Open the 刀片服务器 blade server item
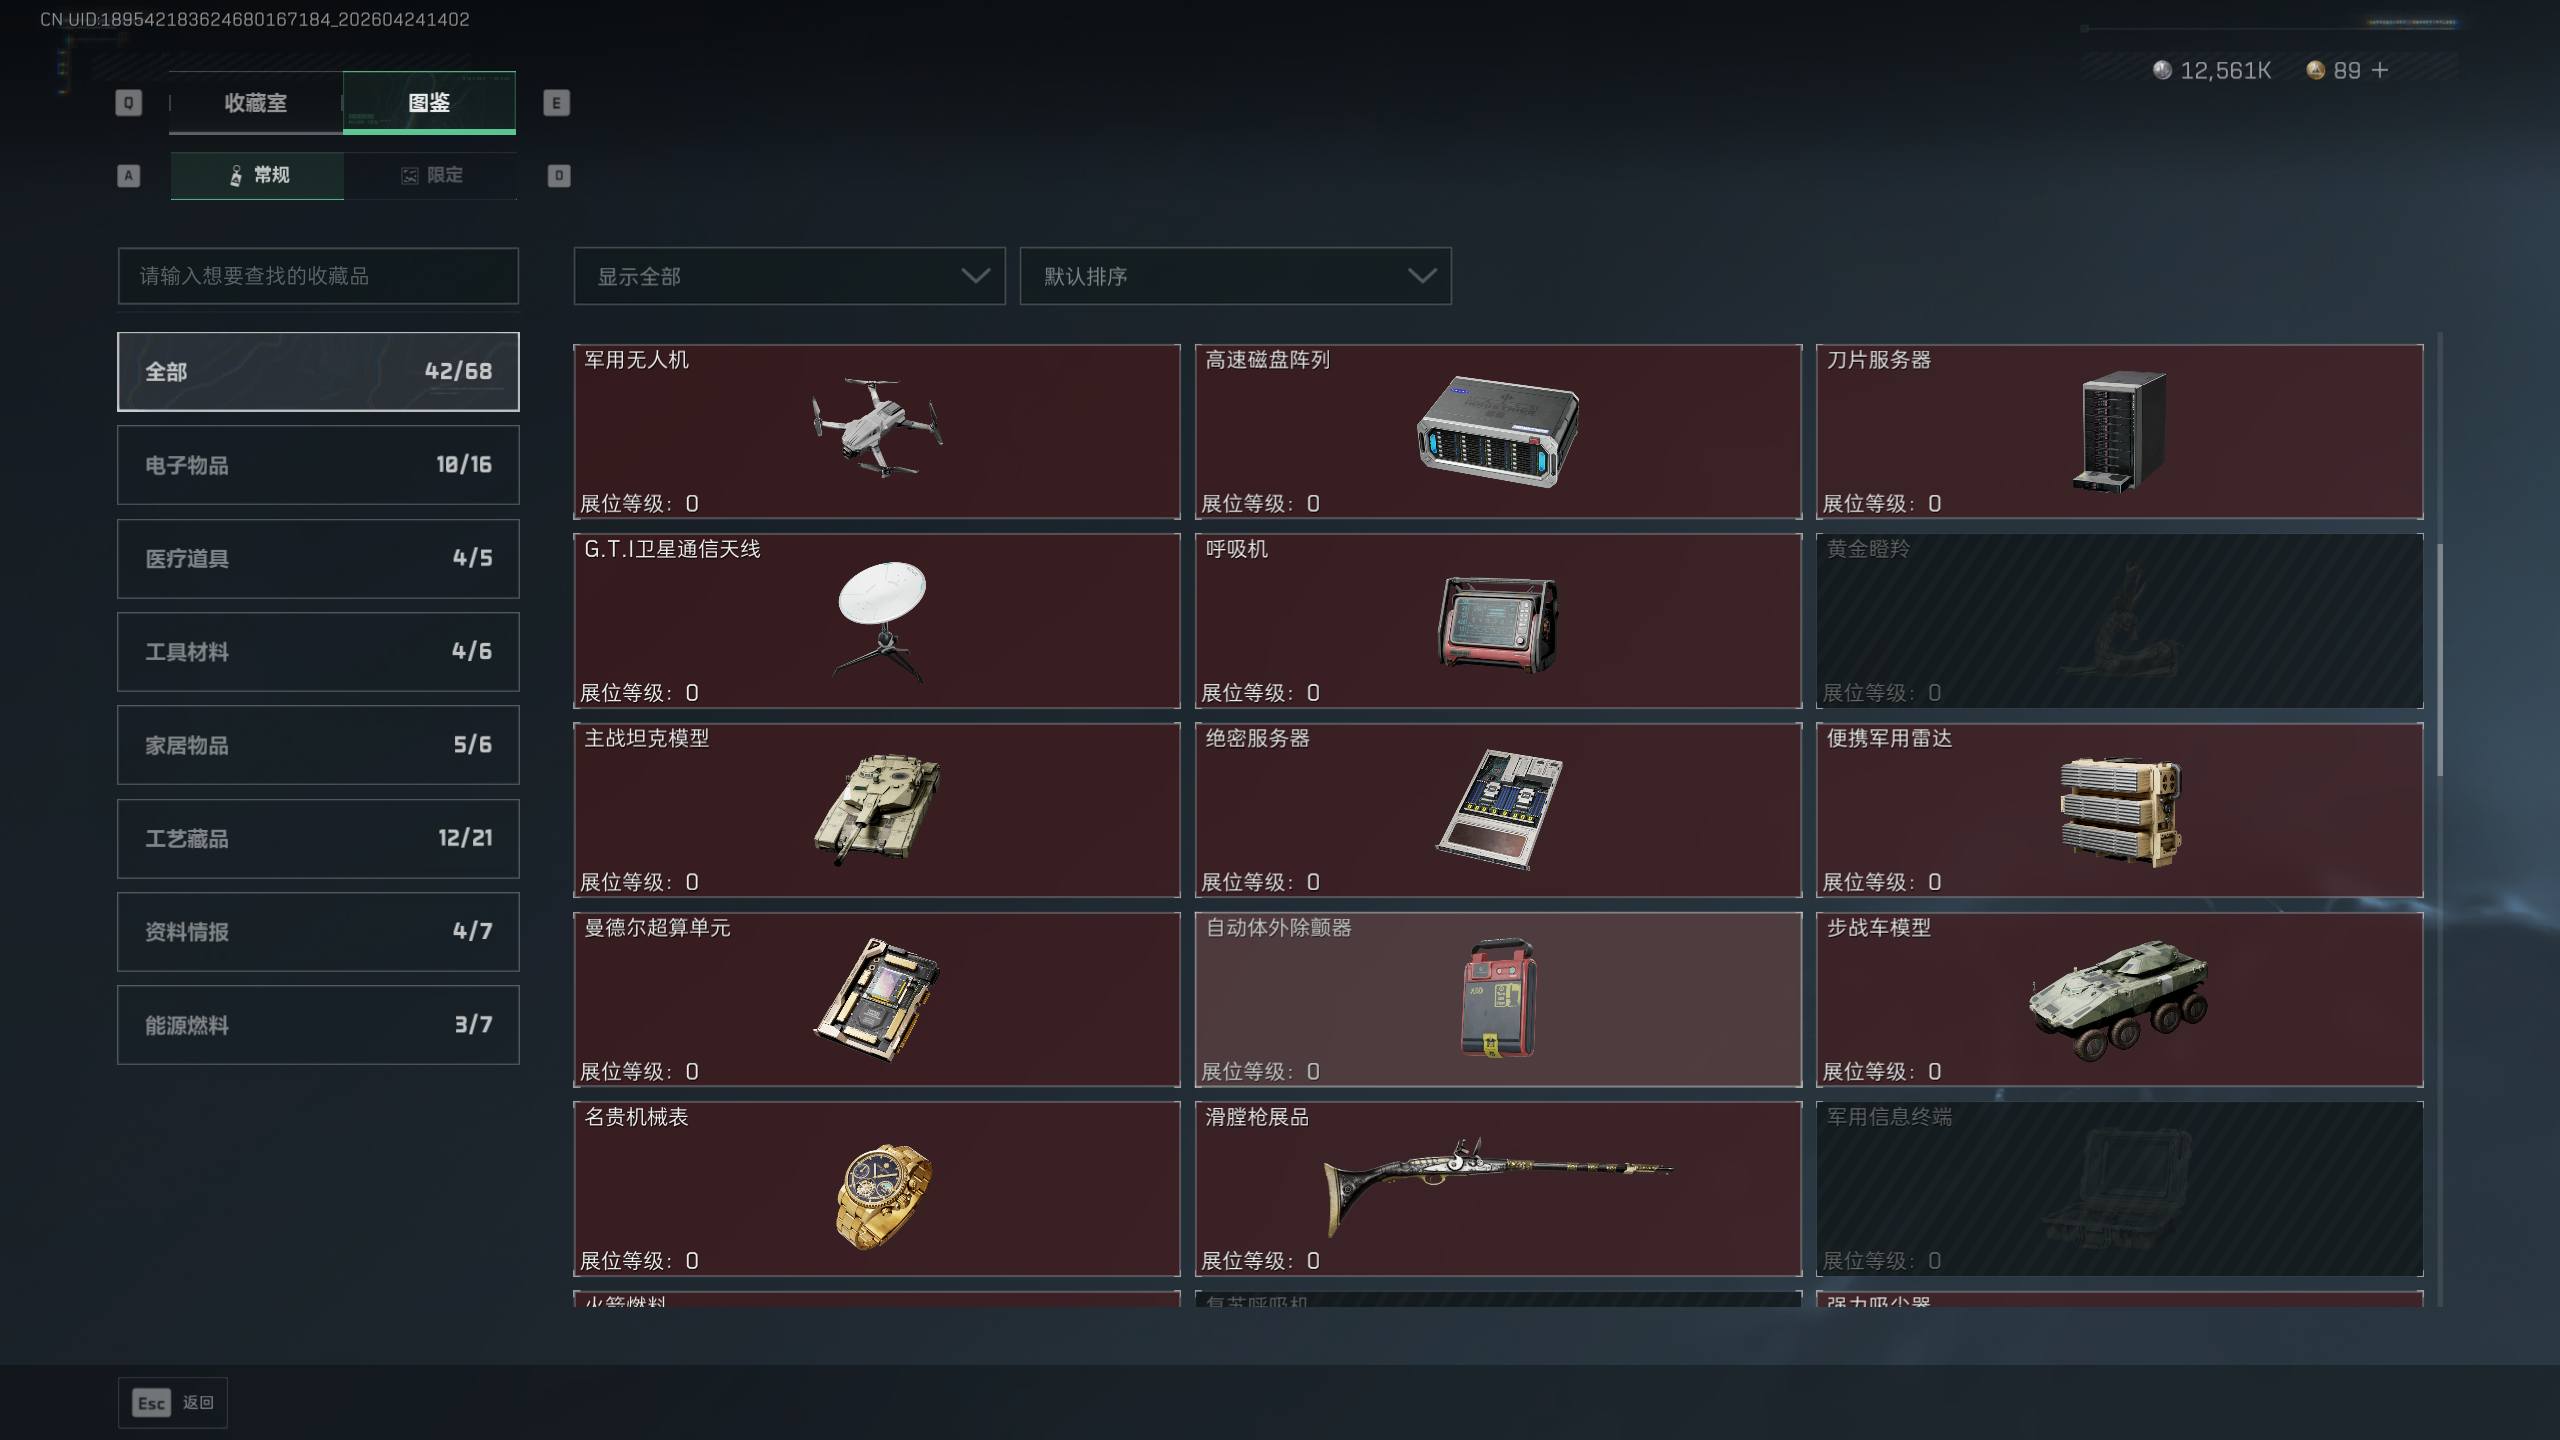Image resolution: width=2560 pixels, height=1440 pixels. [2119, 432]
